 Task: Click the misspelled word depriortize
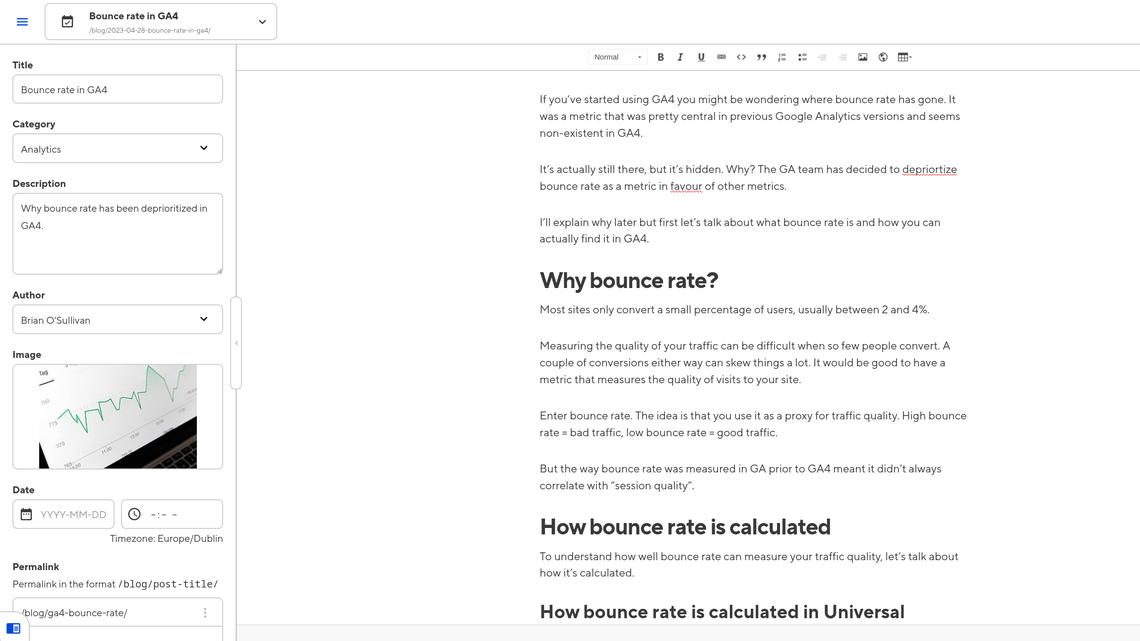[929, 169]
